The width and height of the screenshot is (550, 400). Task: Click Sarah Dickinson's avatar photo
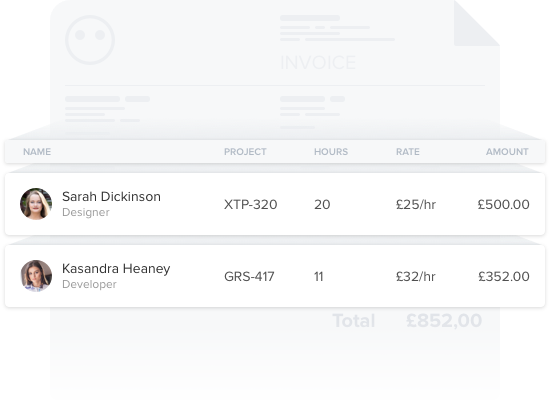coord(36,204)
